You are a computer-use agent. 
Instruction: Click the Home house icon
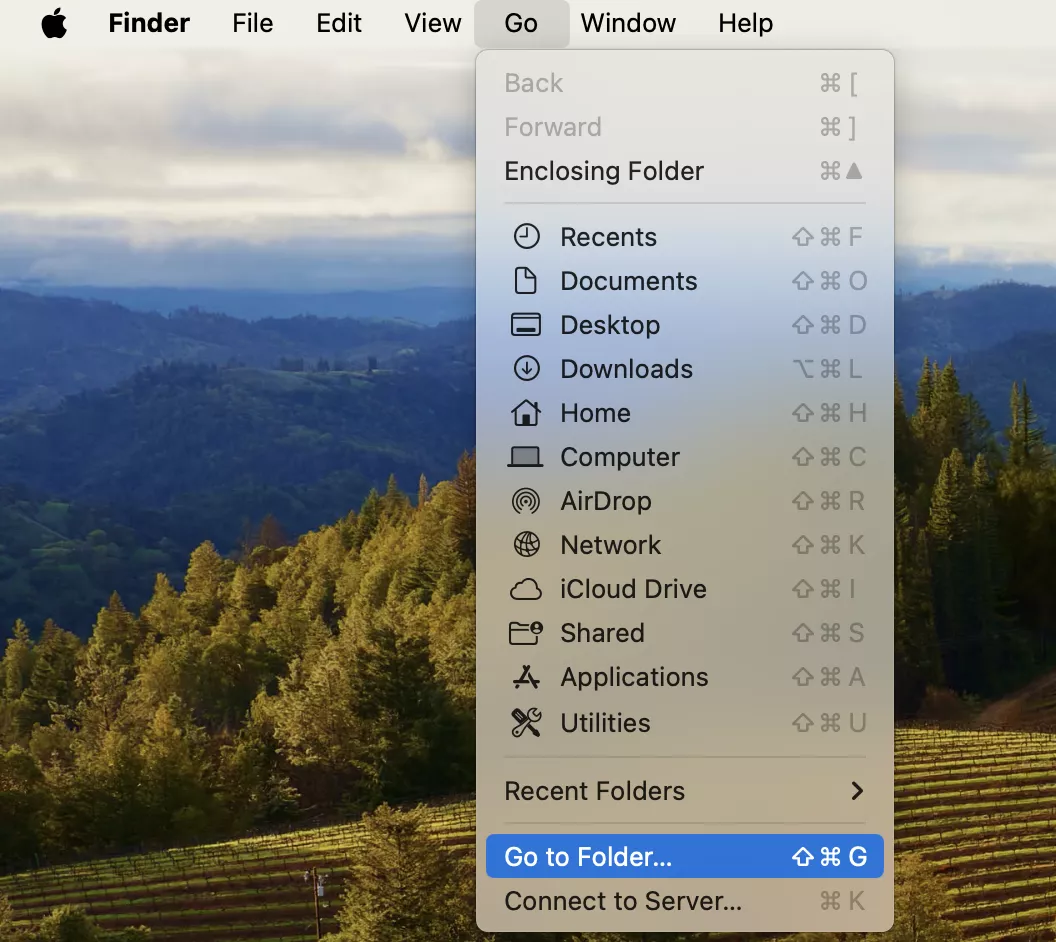pyautogui.click(x=526, y=413)
